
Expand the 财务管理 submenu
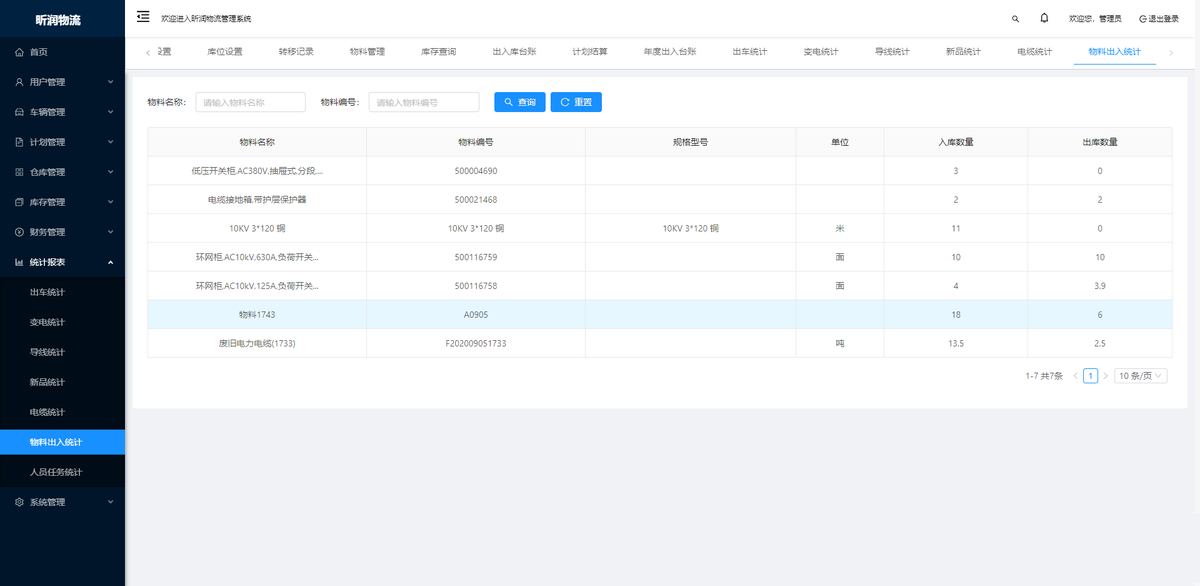(62, 232)
